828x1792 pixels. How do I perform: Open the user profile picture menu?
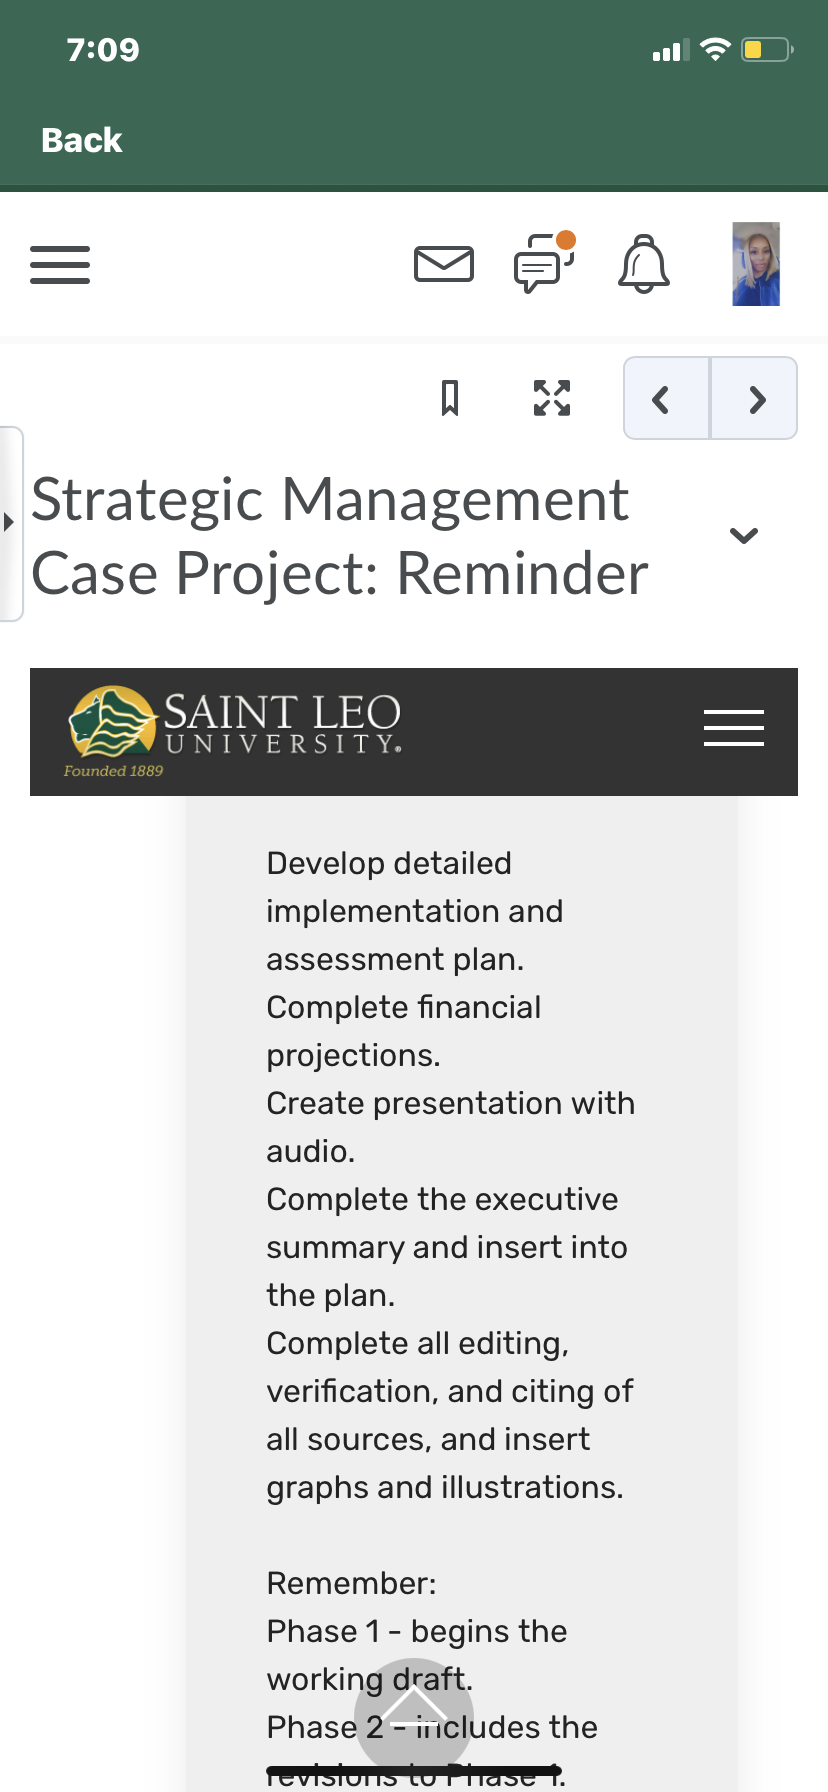point(756,264)
